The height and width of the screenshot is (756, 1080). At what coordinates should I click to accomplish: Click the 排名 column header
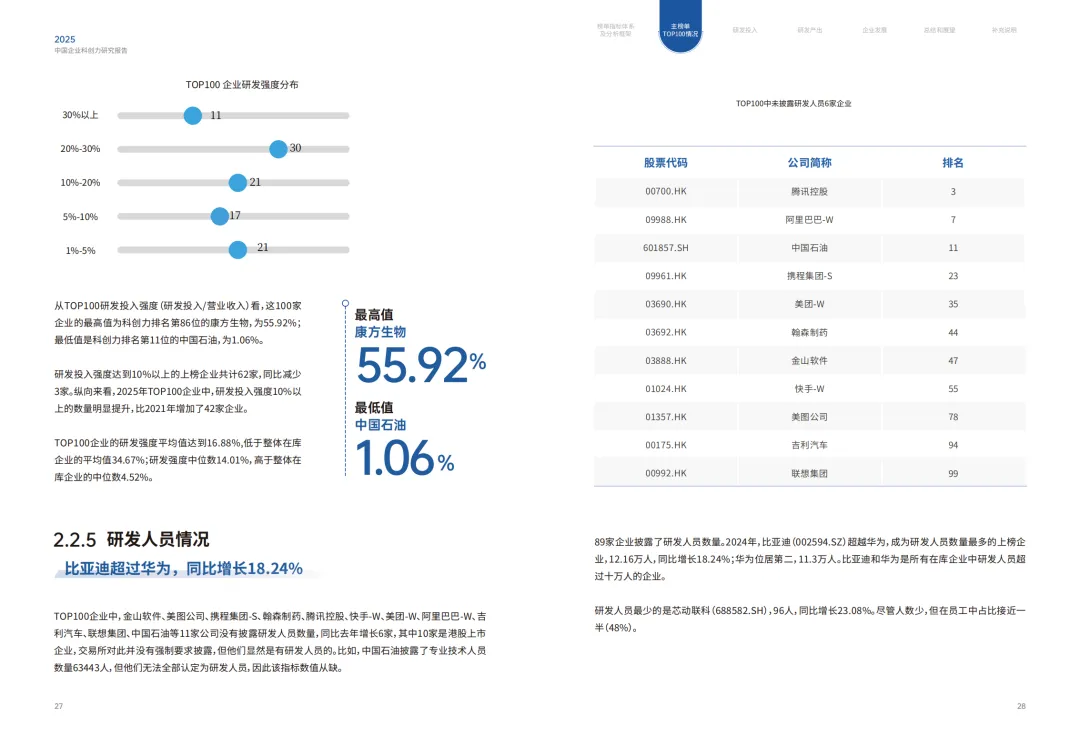click(x=953, y=162)
